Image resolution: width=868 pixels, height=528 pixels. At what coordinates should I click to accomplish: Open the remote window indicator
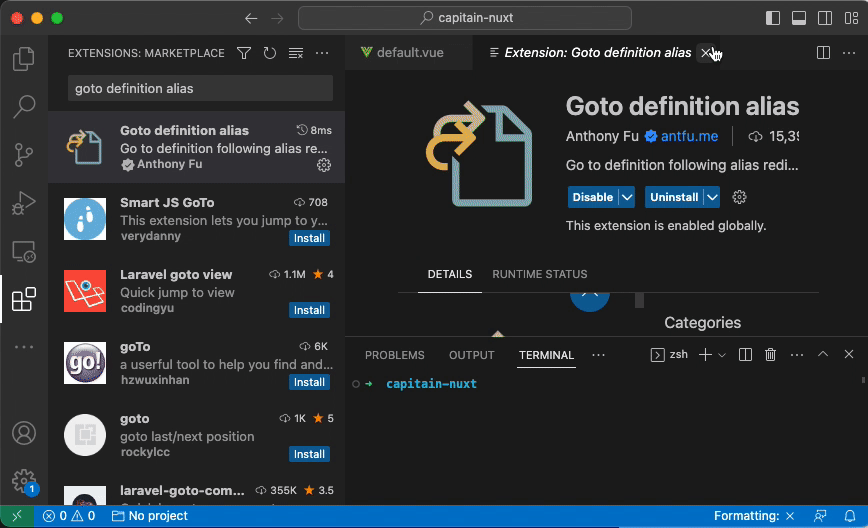coord(17,516)
